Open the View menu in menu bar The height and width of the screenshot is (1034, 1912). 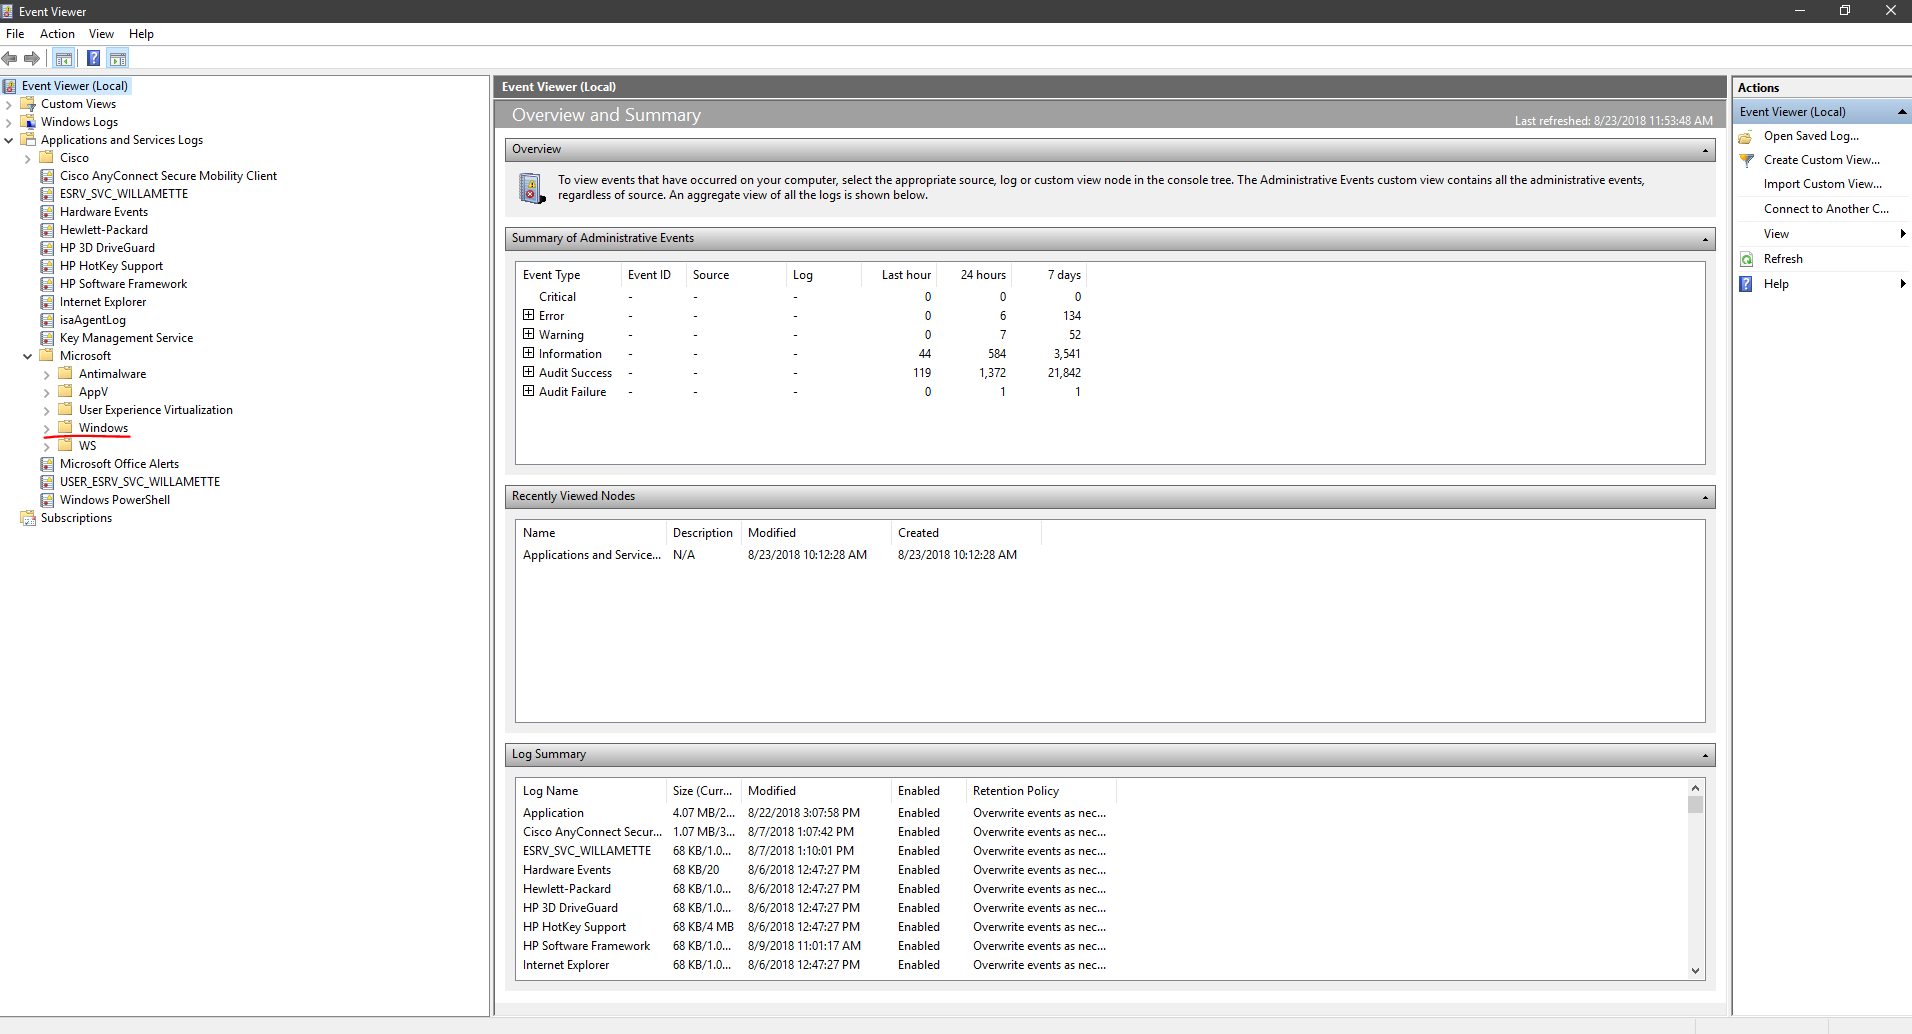101,34
